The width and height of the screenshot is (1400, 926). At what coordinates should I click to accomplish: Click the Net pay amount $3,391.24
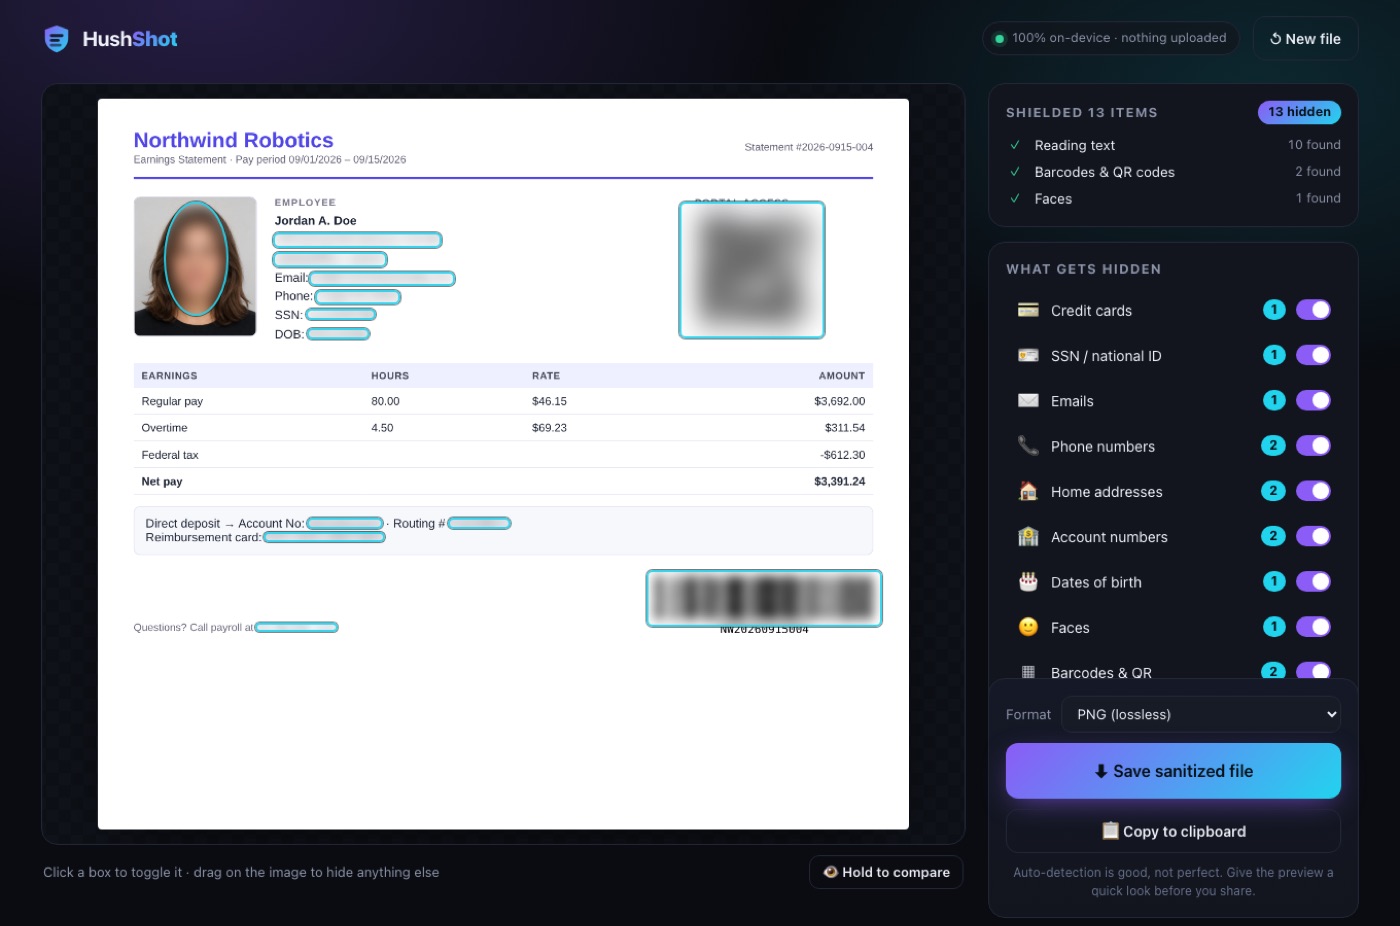[x=839, y=481]
